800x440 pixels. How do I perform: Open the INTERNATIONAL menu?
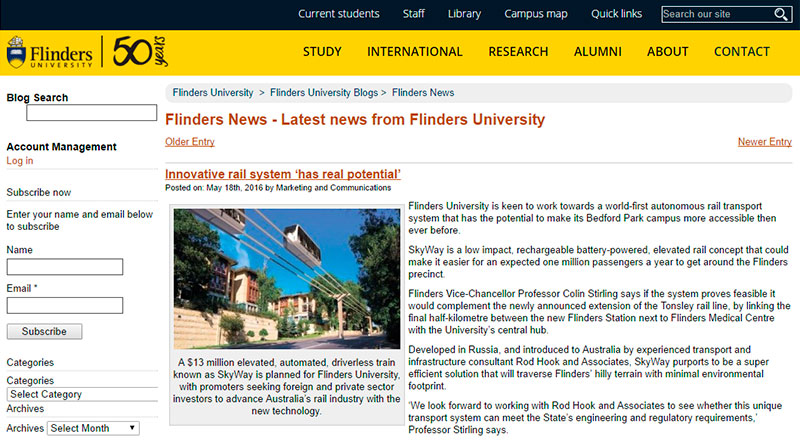(414, 52)
